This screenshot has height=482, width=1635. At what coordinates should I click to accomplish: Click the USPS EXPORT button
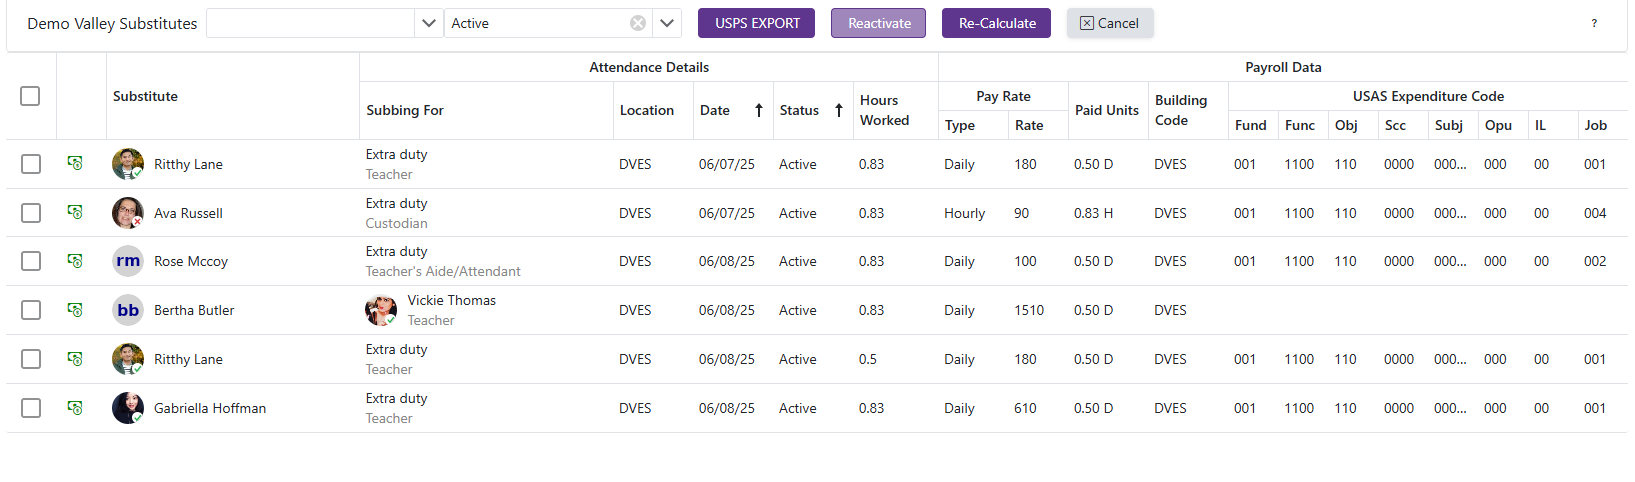point(756,23)
